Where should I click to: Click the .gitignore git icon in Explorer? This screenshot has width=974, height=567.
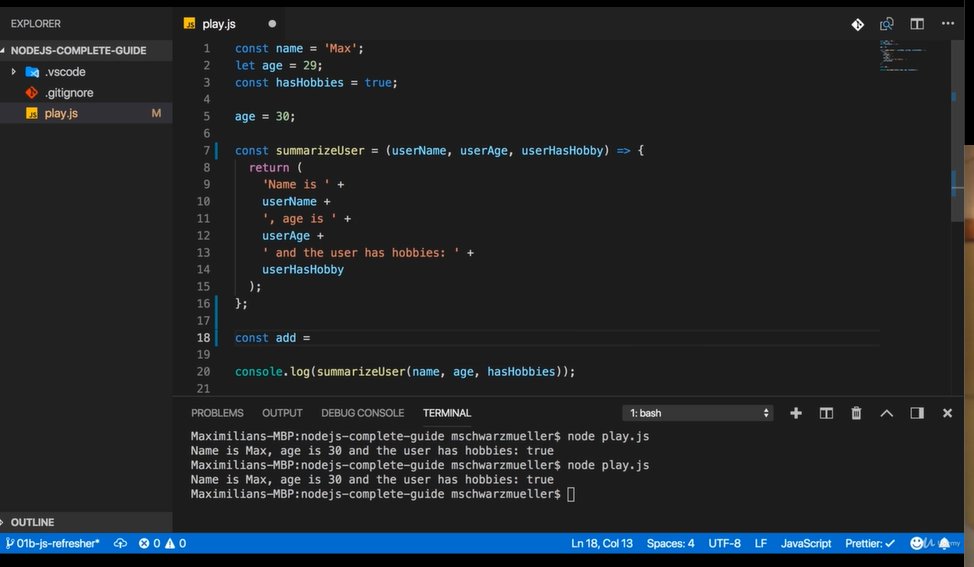[32, 93]
